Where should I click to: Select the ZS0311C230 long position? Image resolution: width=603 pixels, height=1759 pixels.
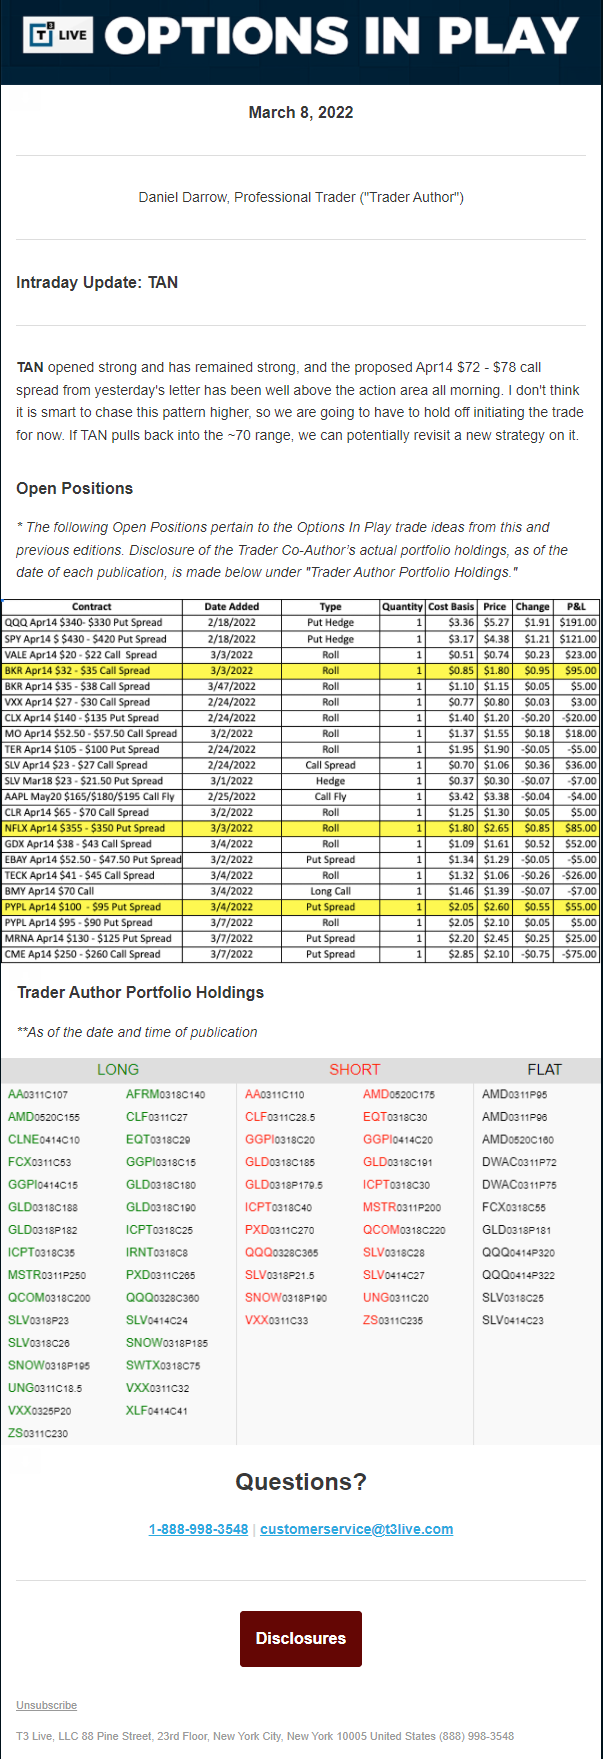[38, 1433]
